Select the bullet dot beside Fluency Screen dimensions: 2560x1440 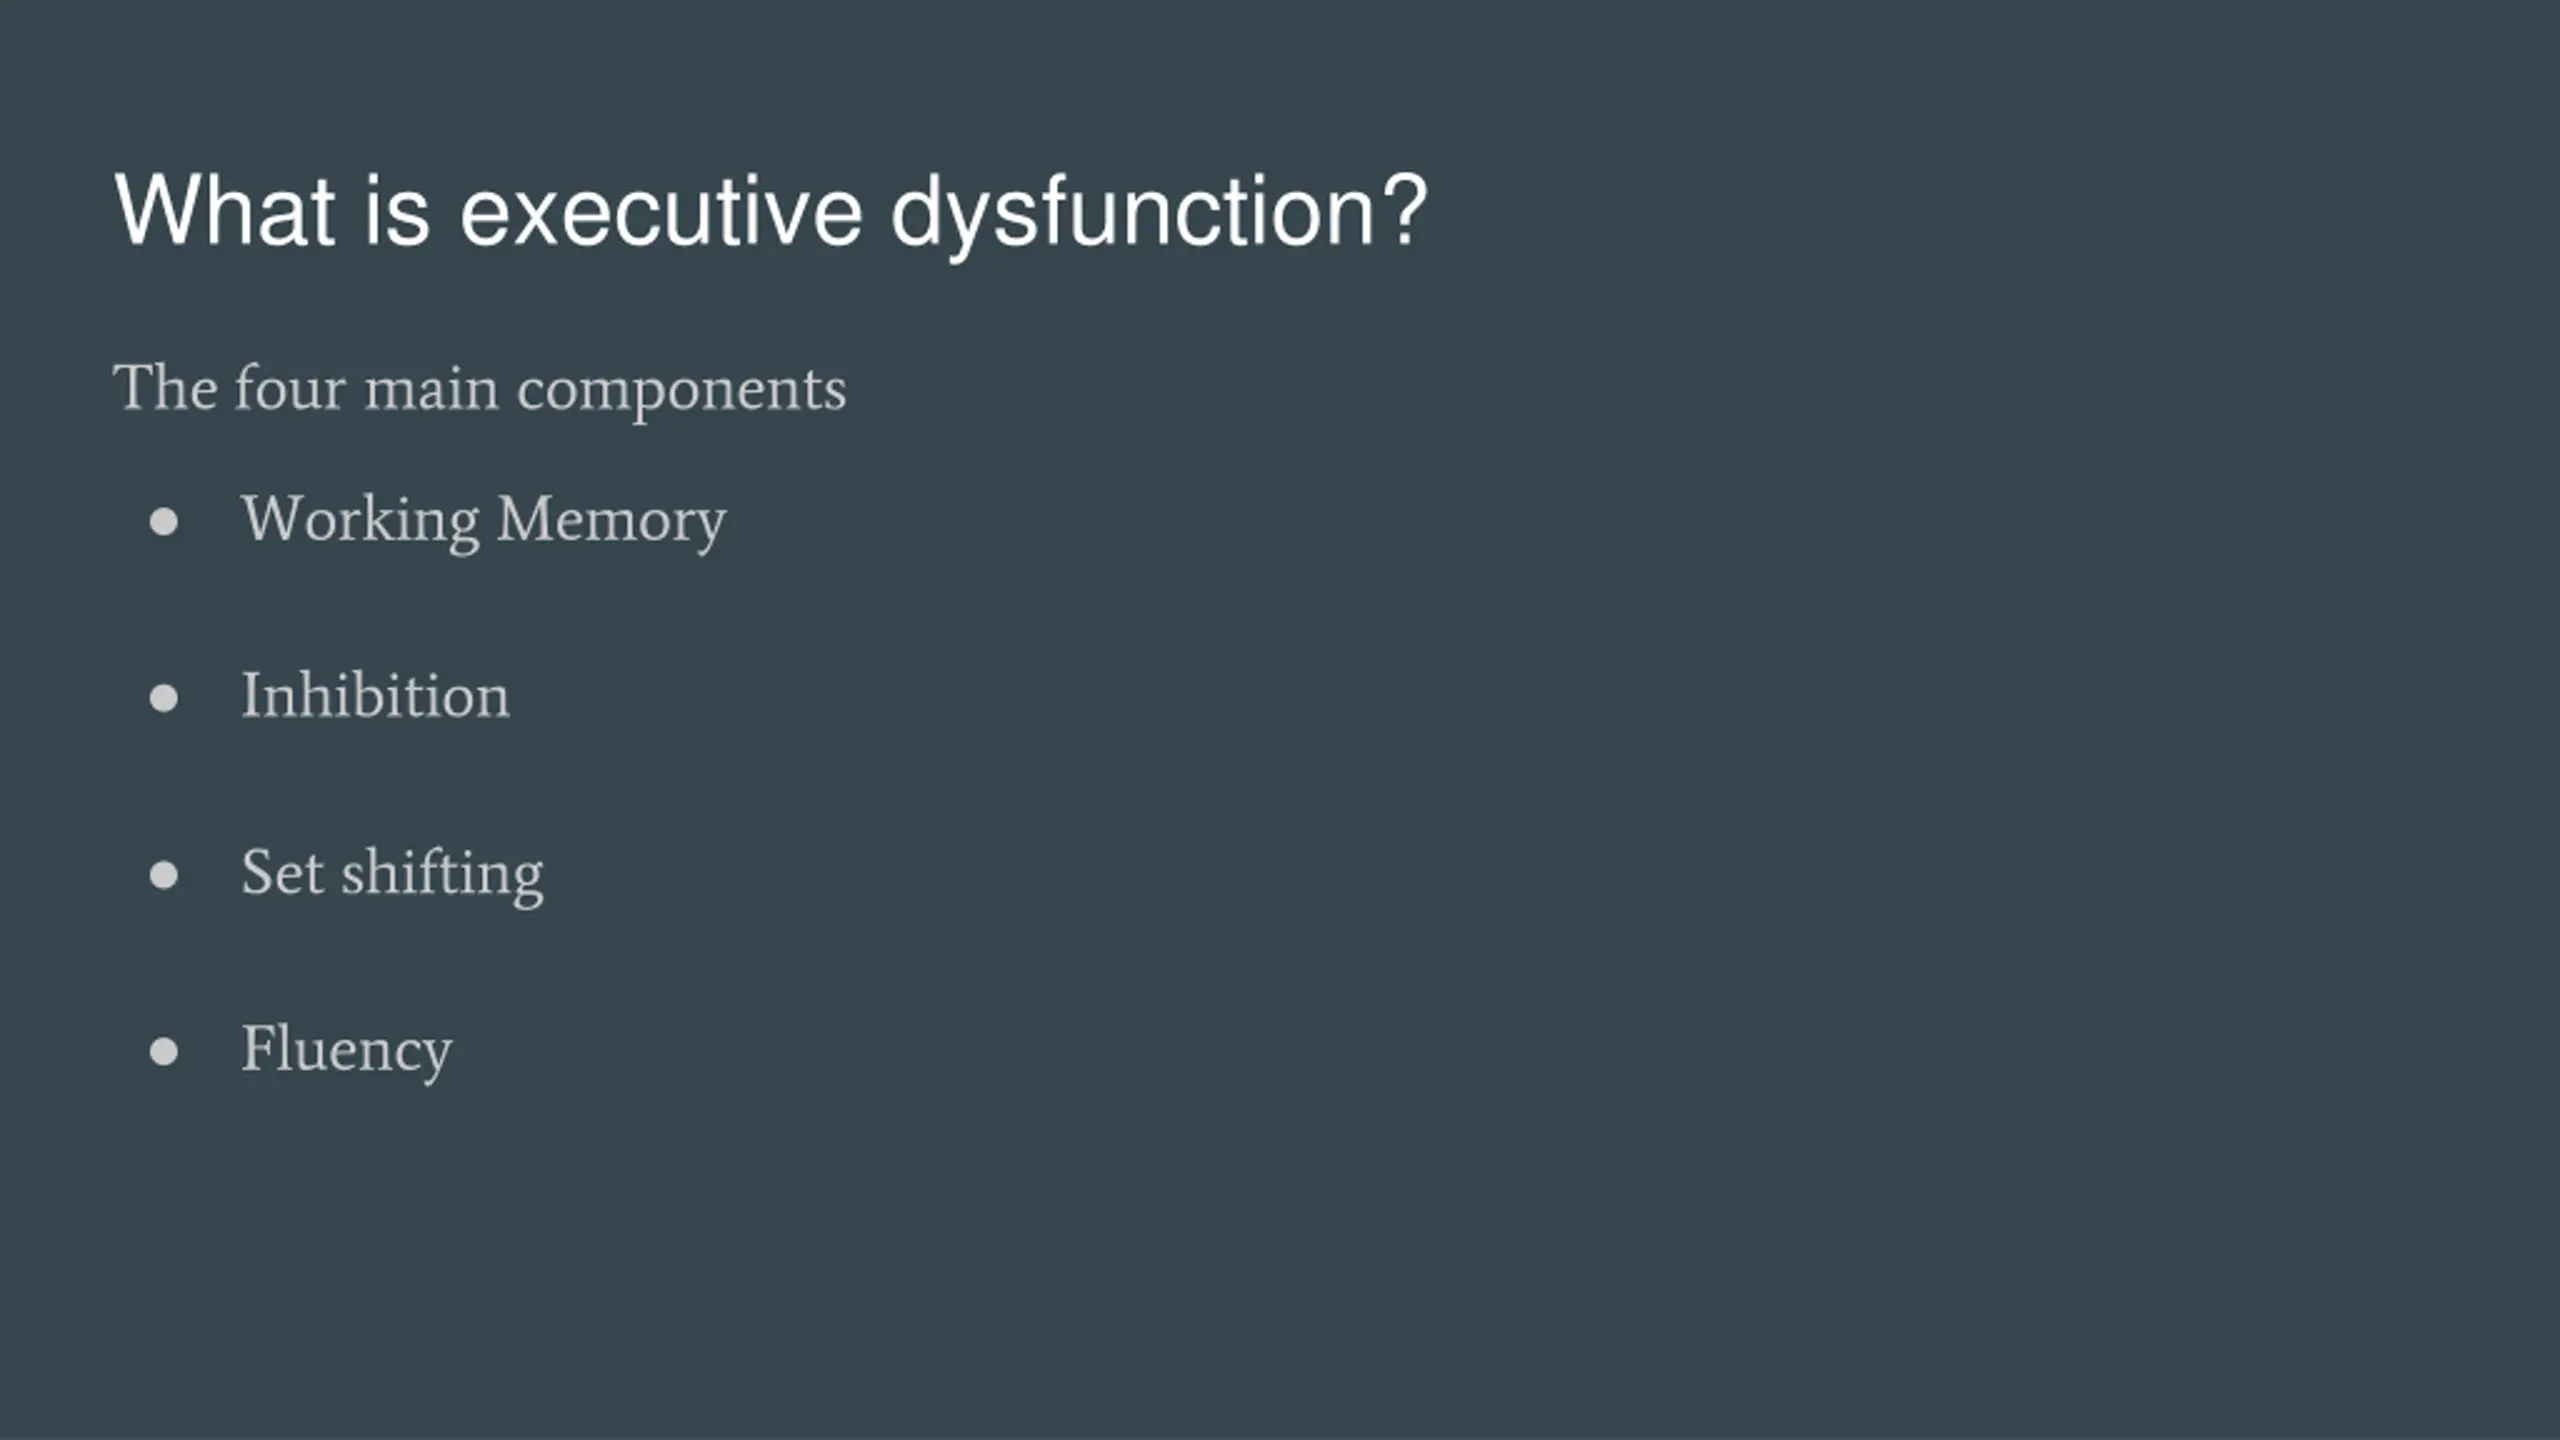164,1051
